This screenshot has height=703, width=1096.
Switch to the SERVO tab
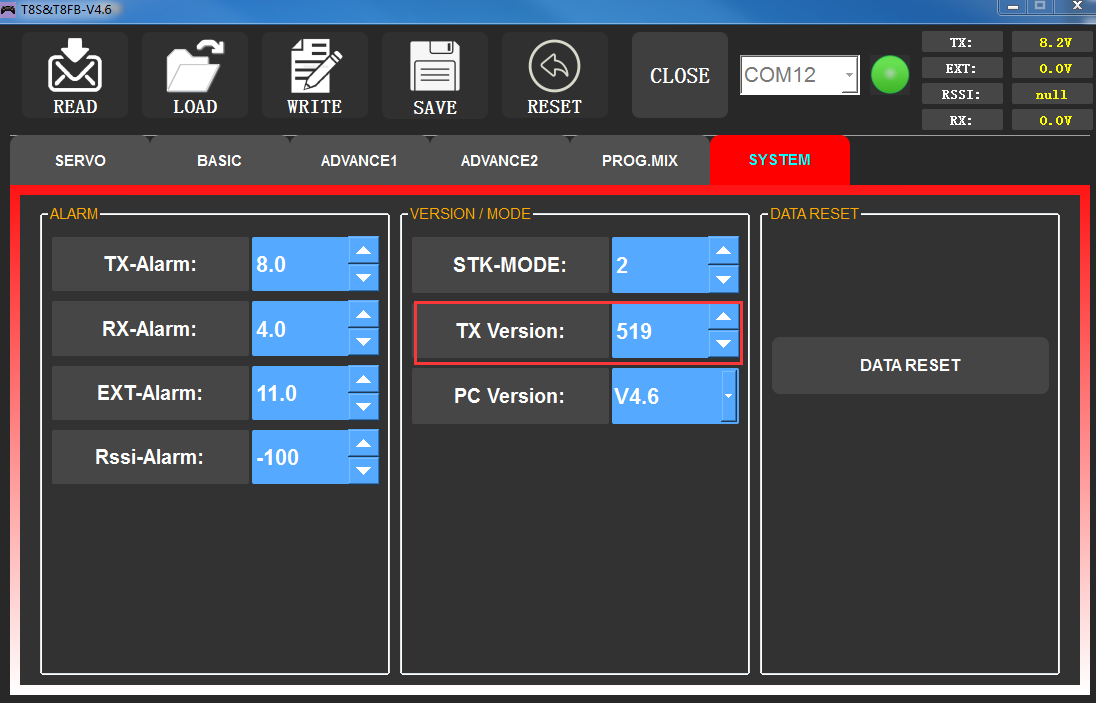click(80, 161)
